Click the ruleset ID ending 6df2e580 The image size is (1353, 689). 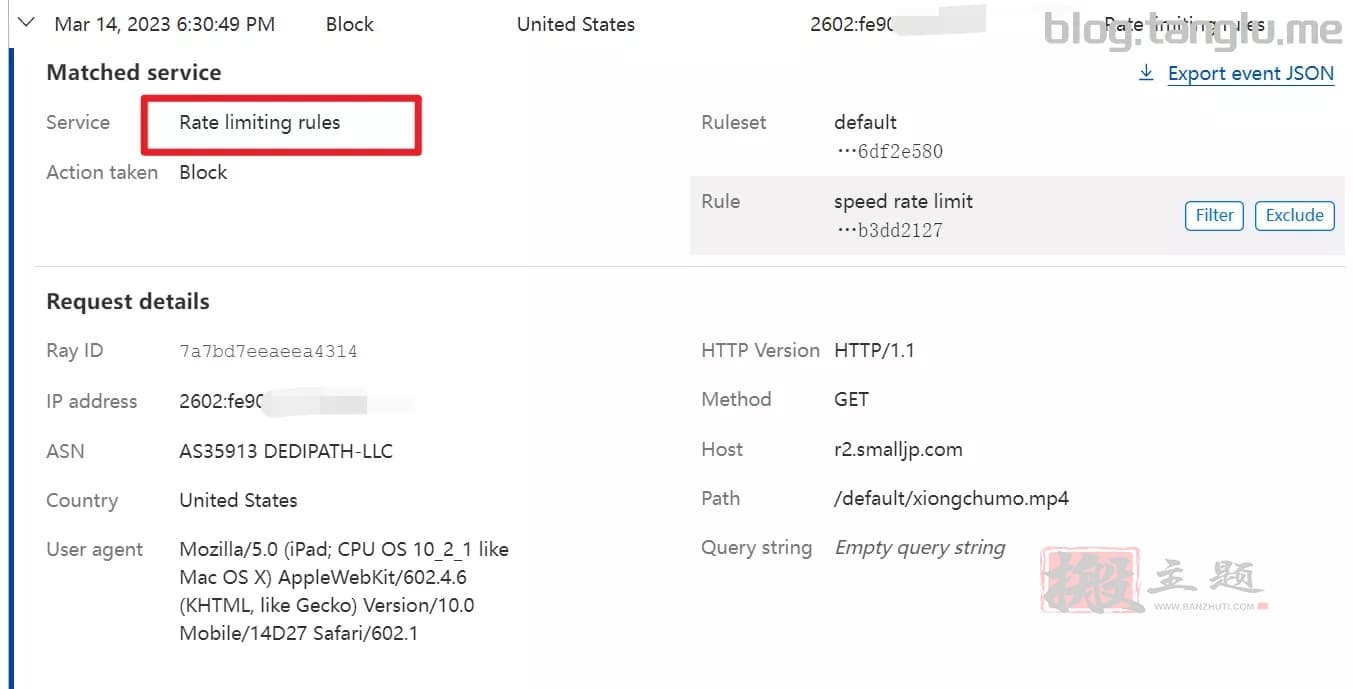[x=890, y=152]
